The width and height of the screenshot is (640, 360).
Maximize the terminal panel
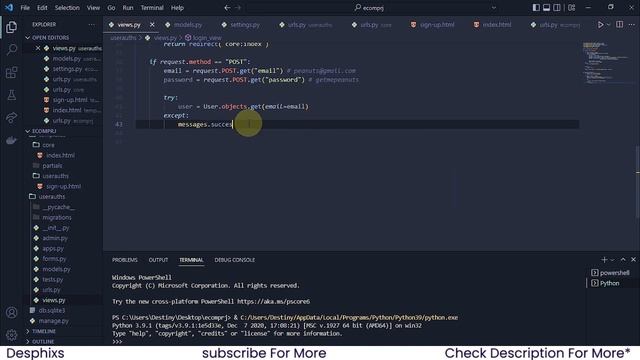[x=623, y=260]
